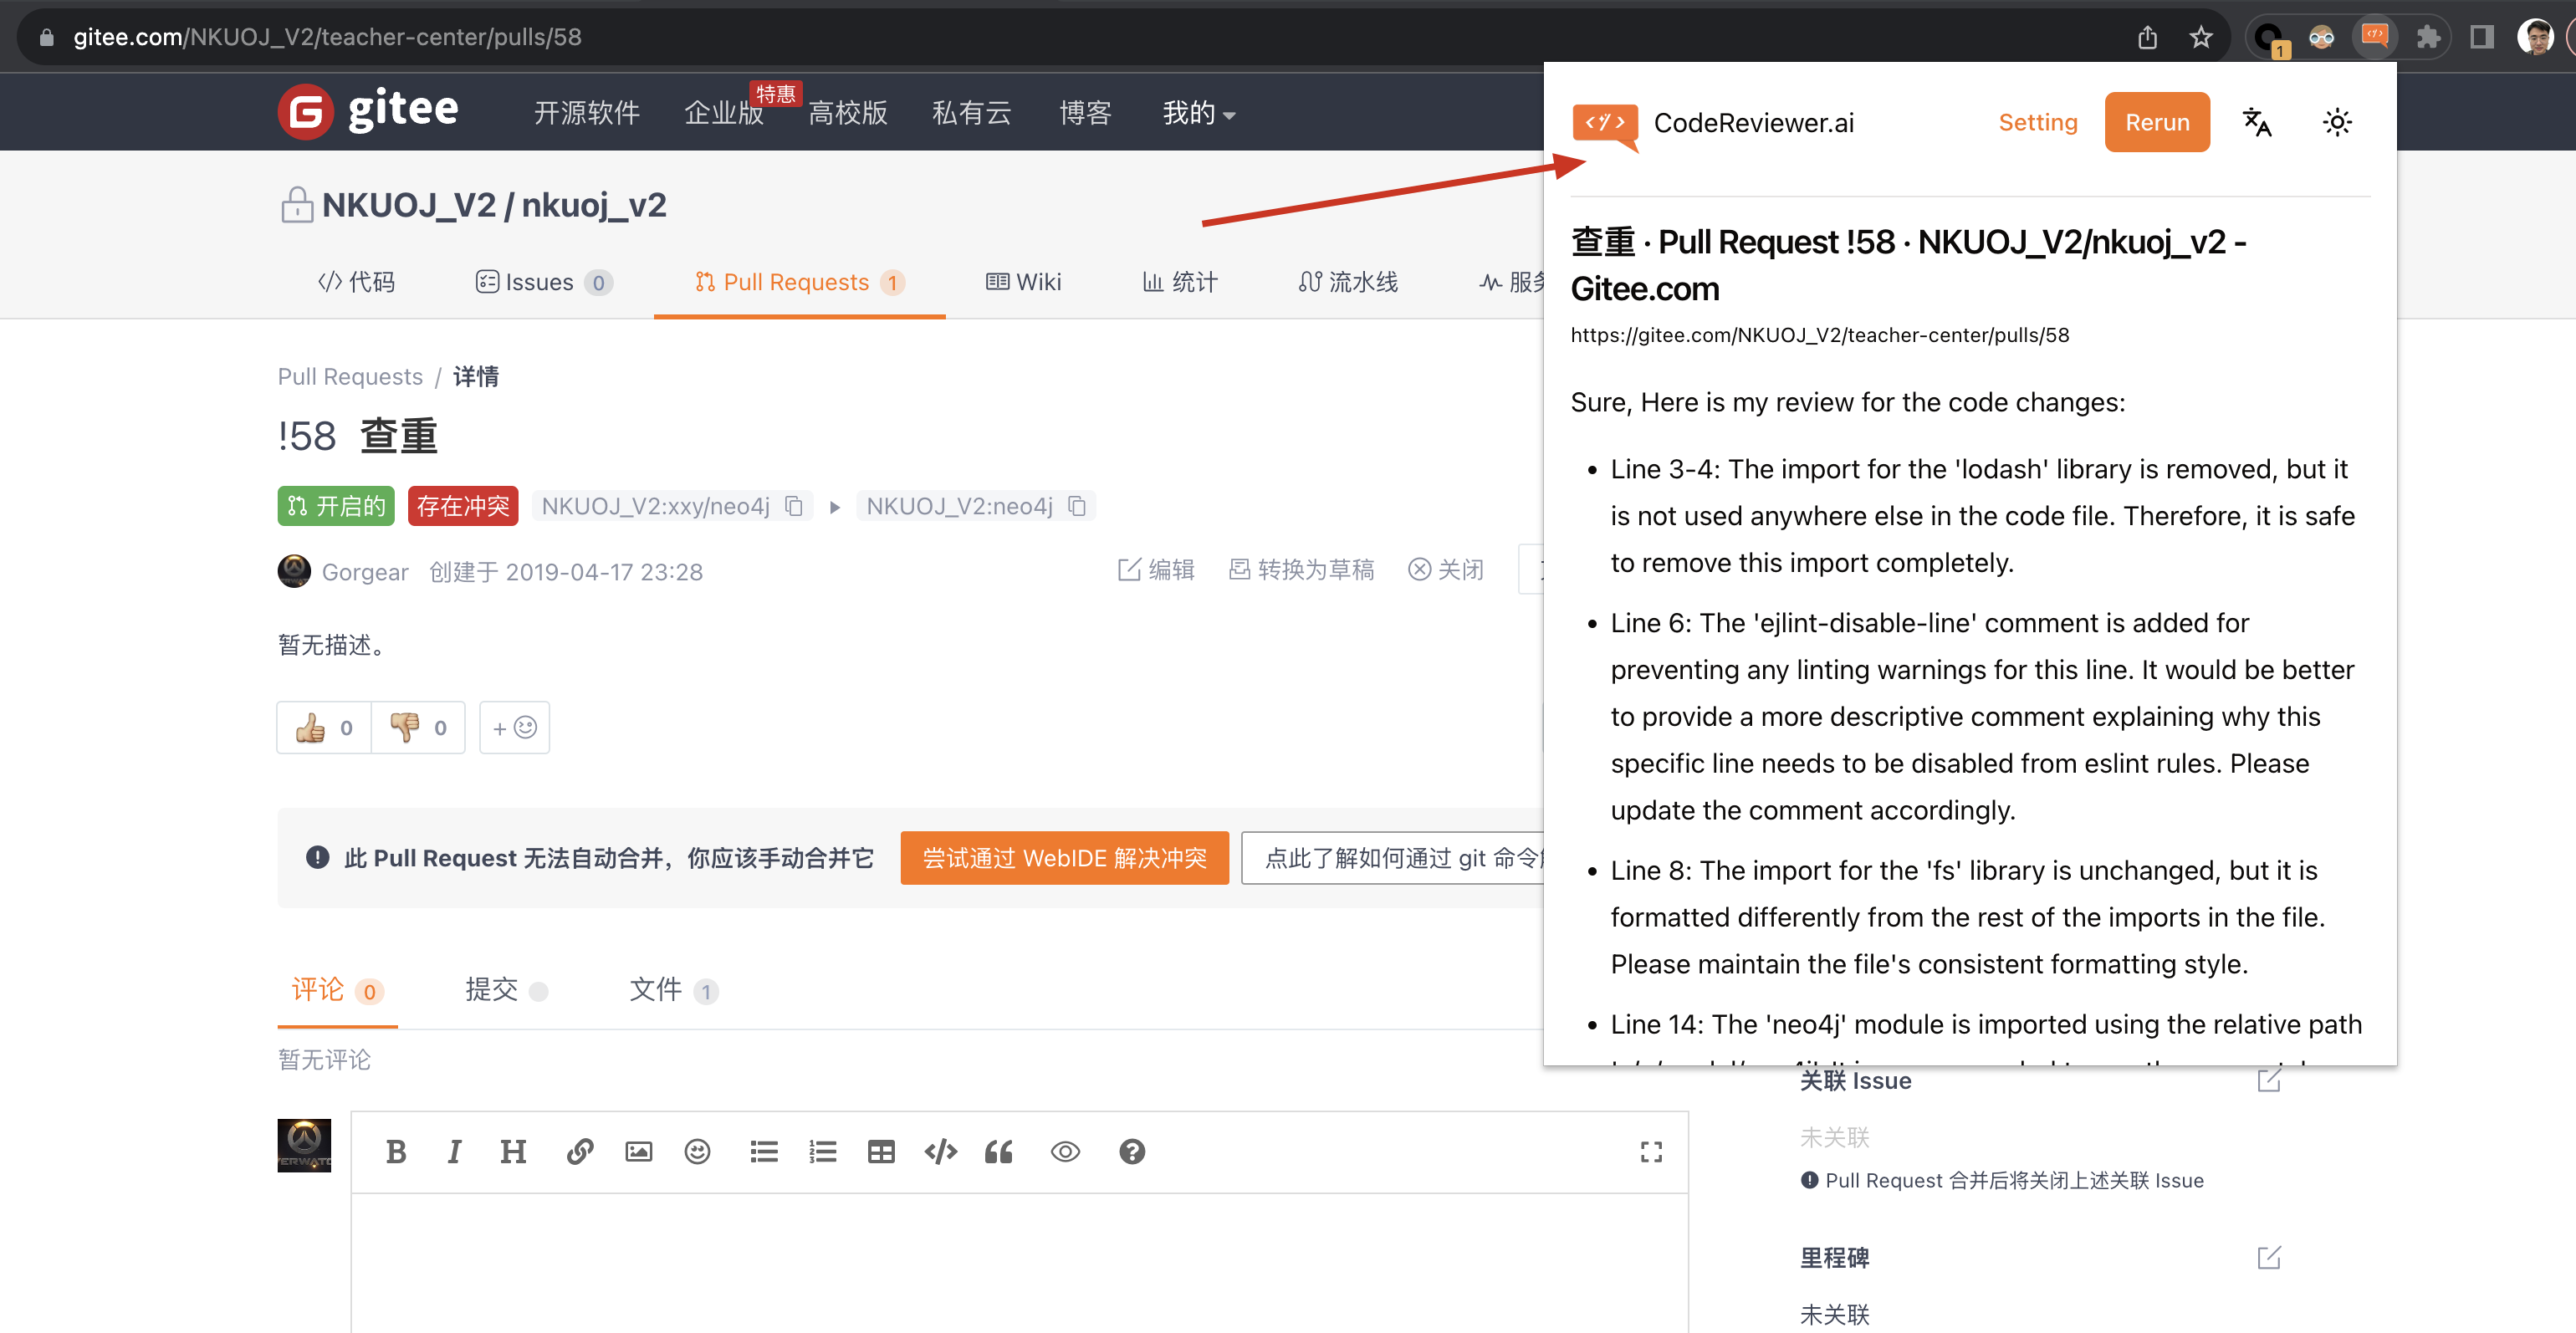Click the thumbs-up reaction button
2576x1333 pixels.
coord(324,727)
